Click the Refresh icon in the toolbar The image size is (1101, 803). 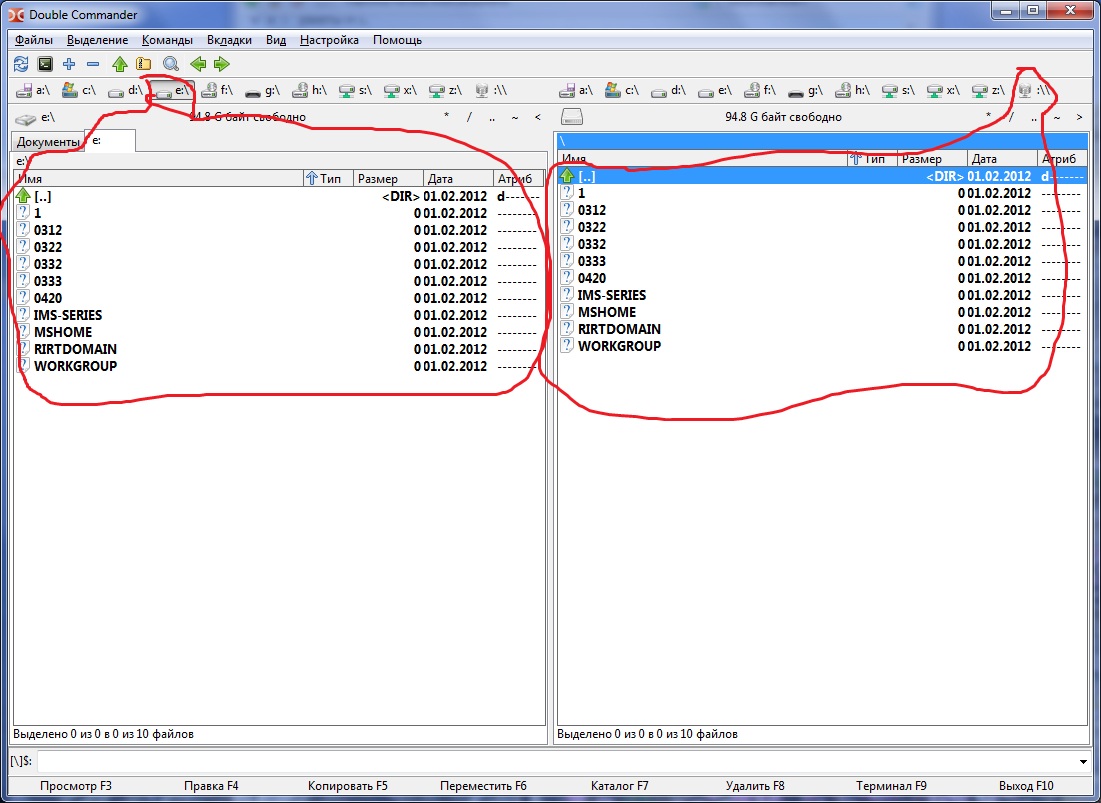[21, 64]
